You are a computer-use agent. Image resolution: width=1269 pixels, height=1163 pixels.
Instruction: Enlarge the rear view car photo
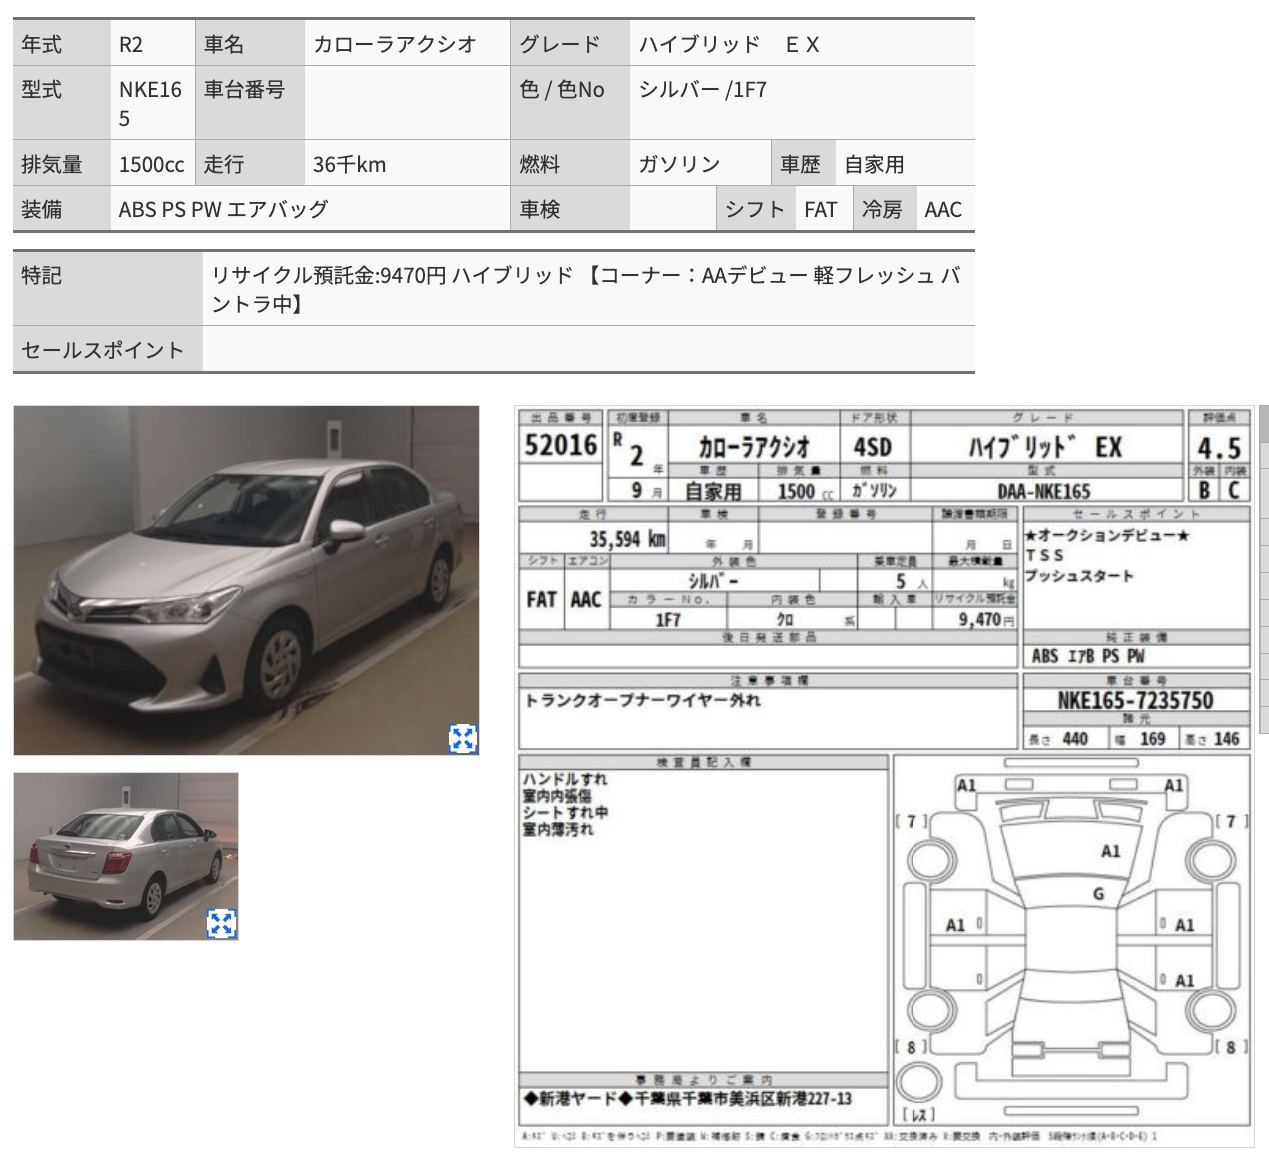tap(222, 924)
